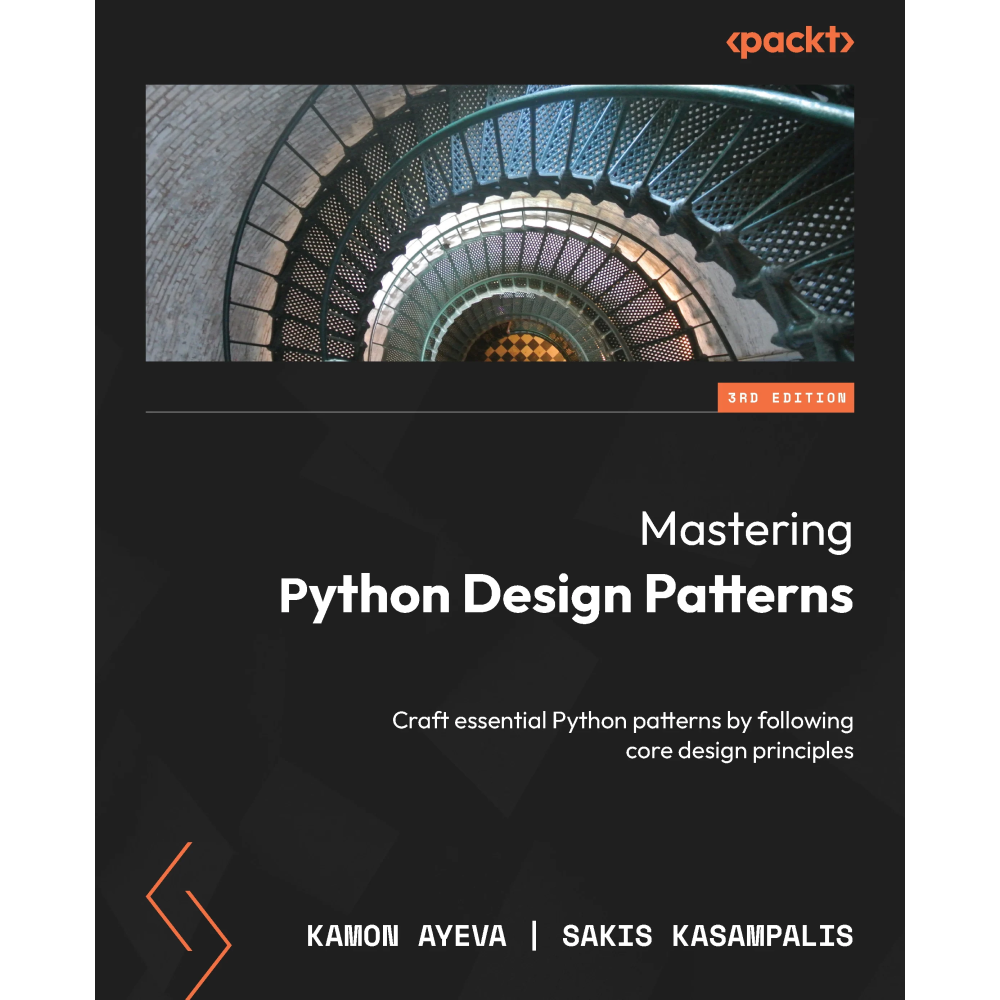This screenshot has width=1000, height=1000.
Task: Click the Packt publisher logo
Action: [790, 43]
